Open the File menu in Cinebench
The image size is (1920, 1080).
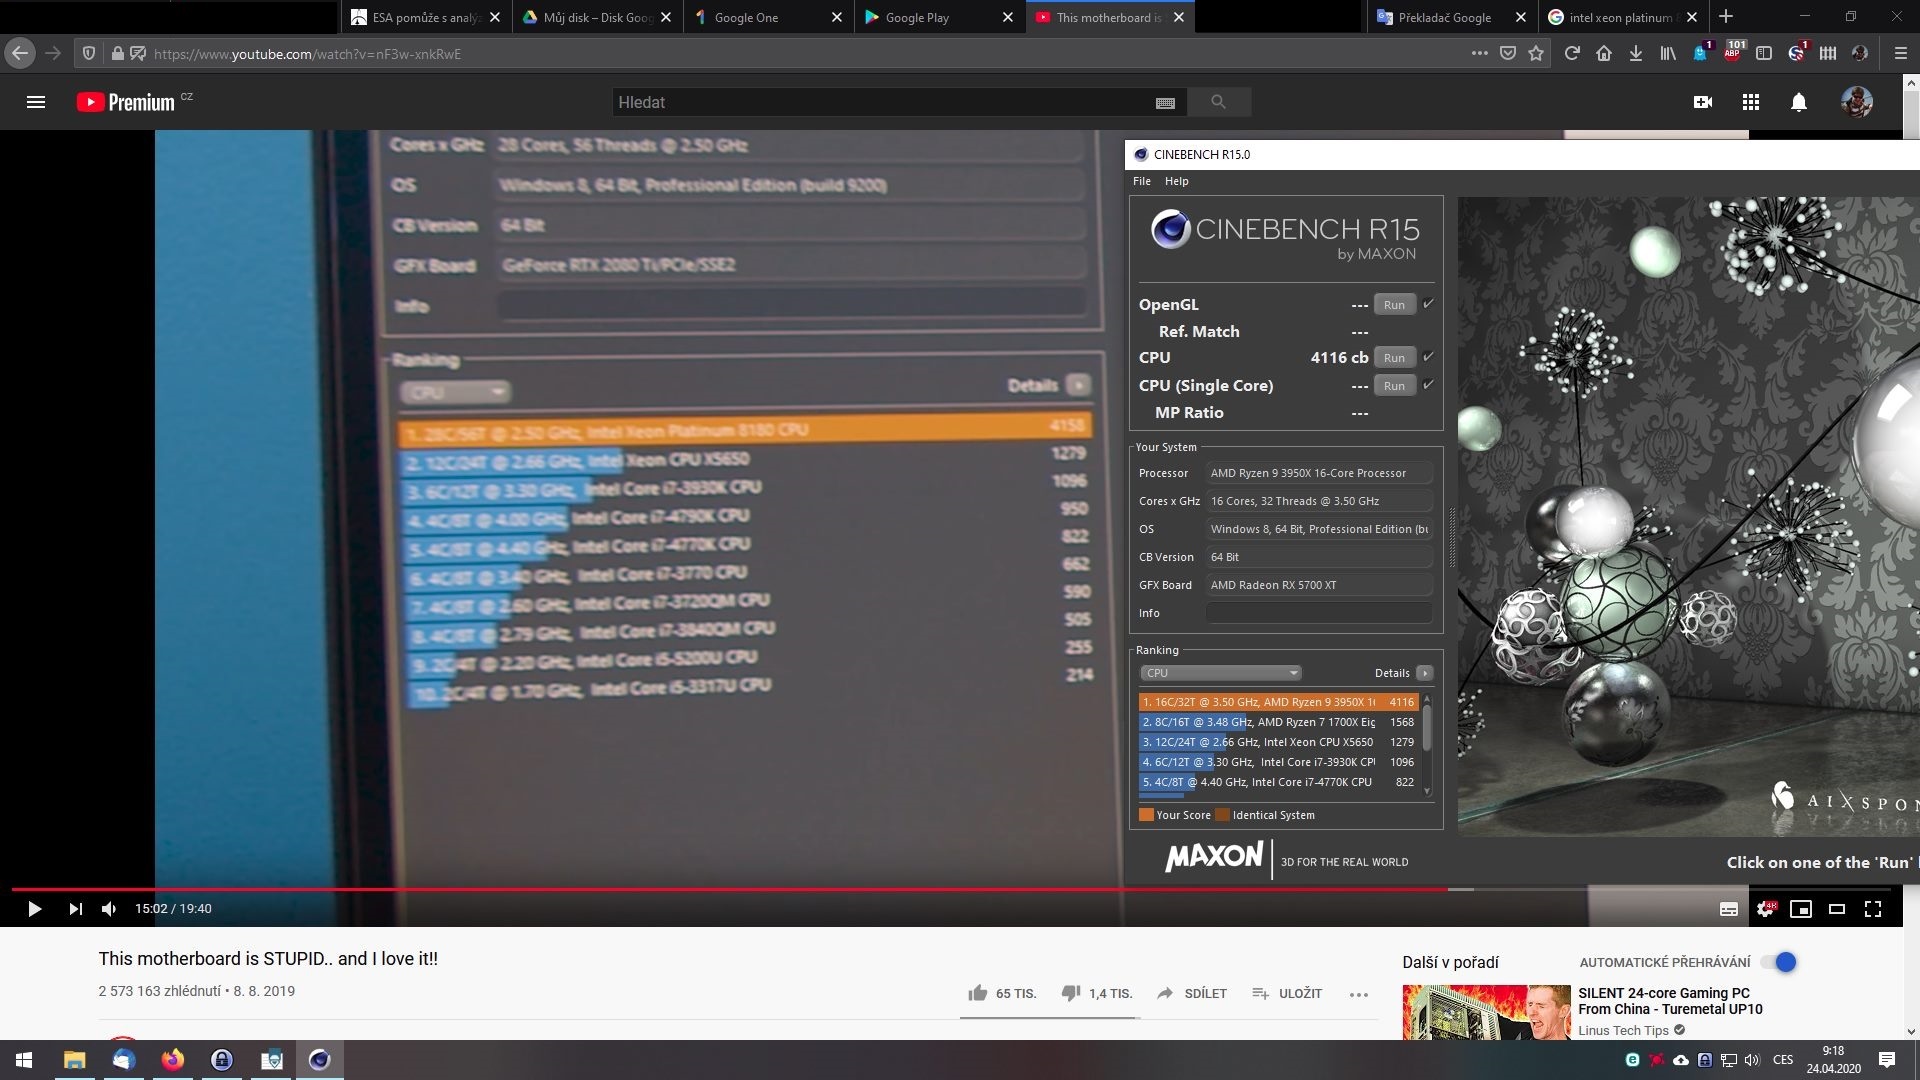(1142, 181)
